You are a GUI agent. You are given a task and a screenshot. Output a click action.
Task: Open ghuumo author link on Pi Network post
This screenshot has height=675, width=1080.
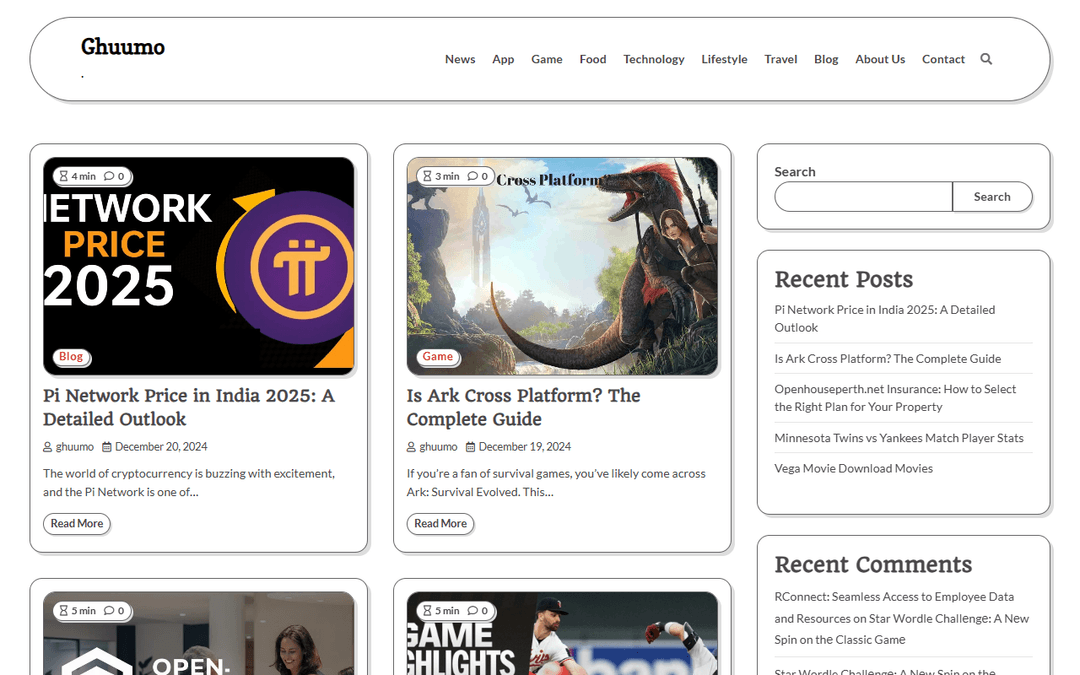(74, 447)
